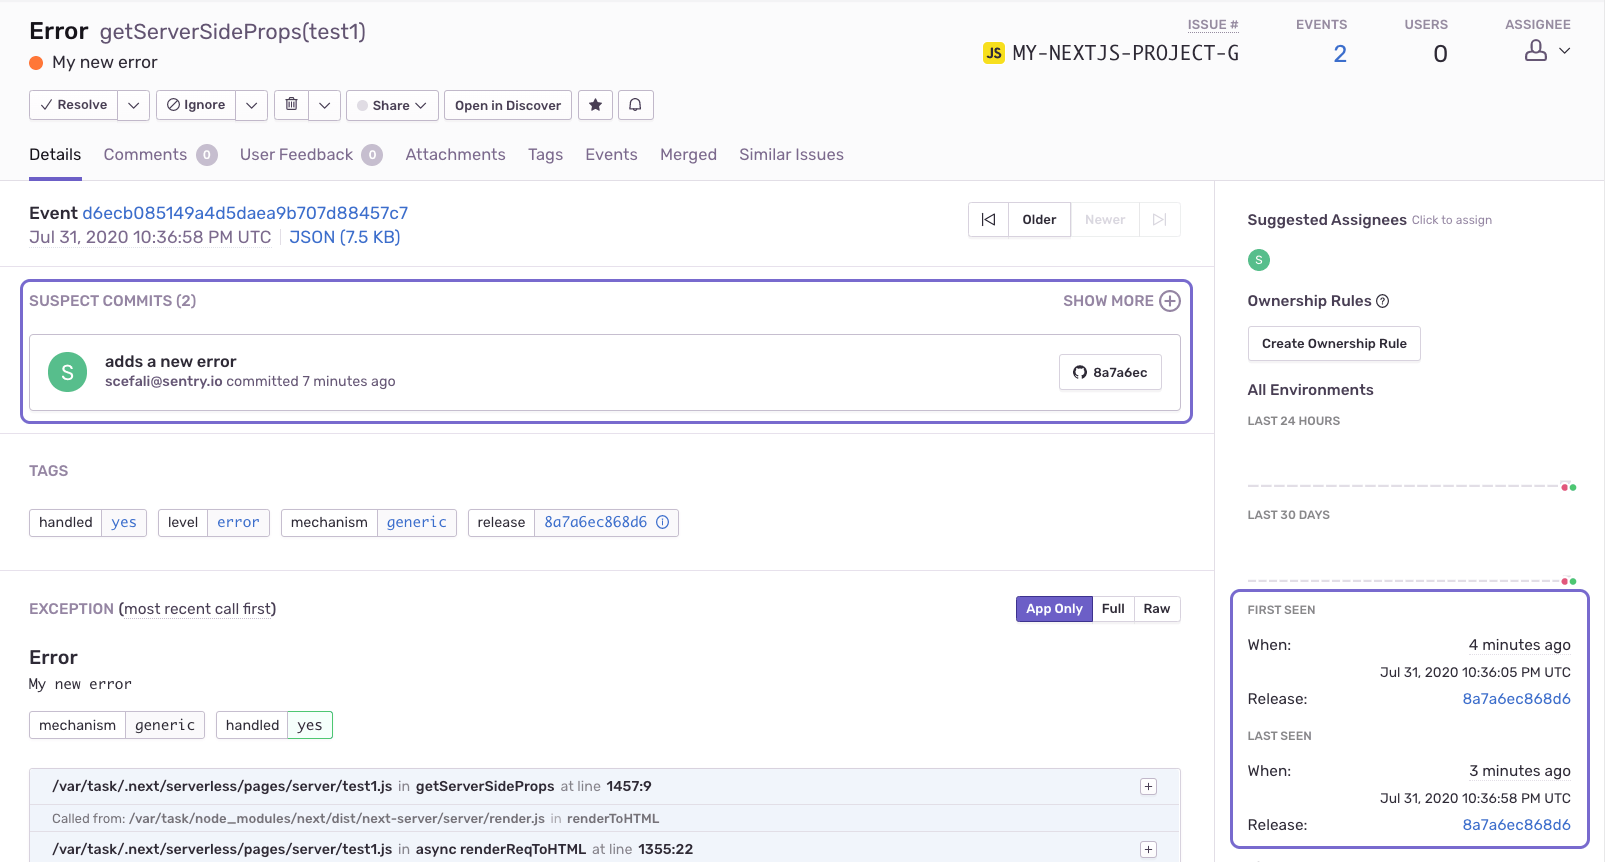Click Last 30 Days chart marker

pyautogui.click(x=1568, y=581)
